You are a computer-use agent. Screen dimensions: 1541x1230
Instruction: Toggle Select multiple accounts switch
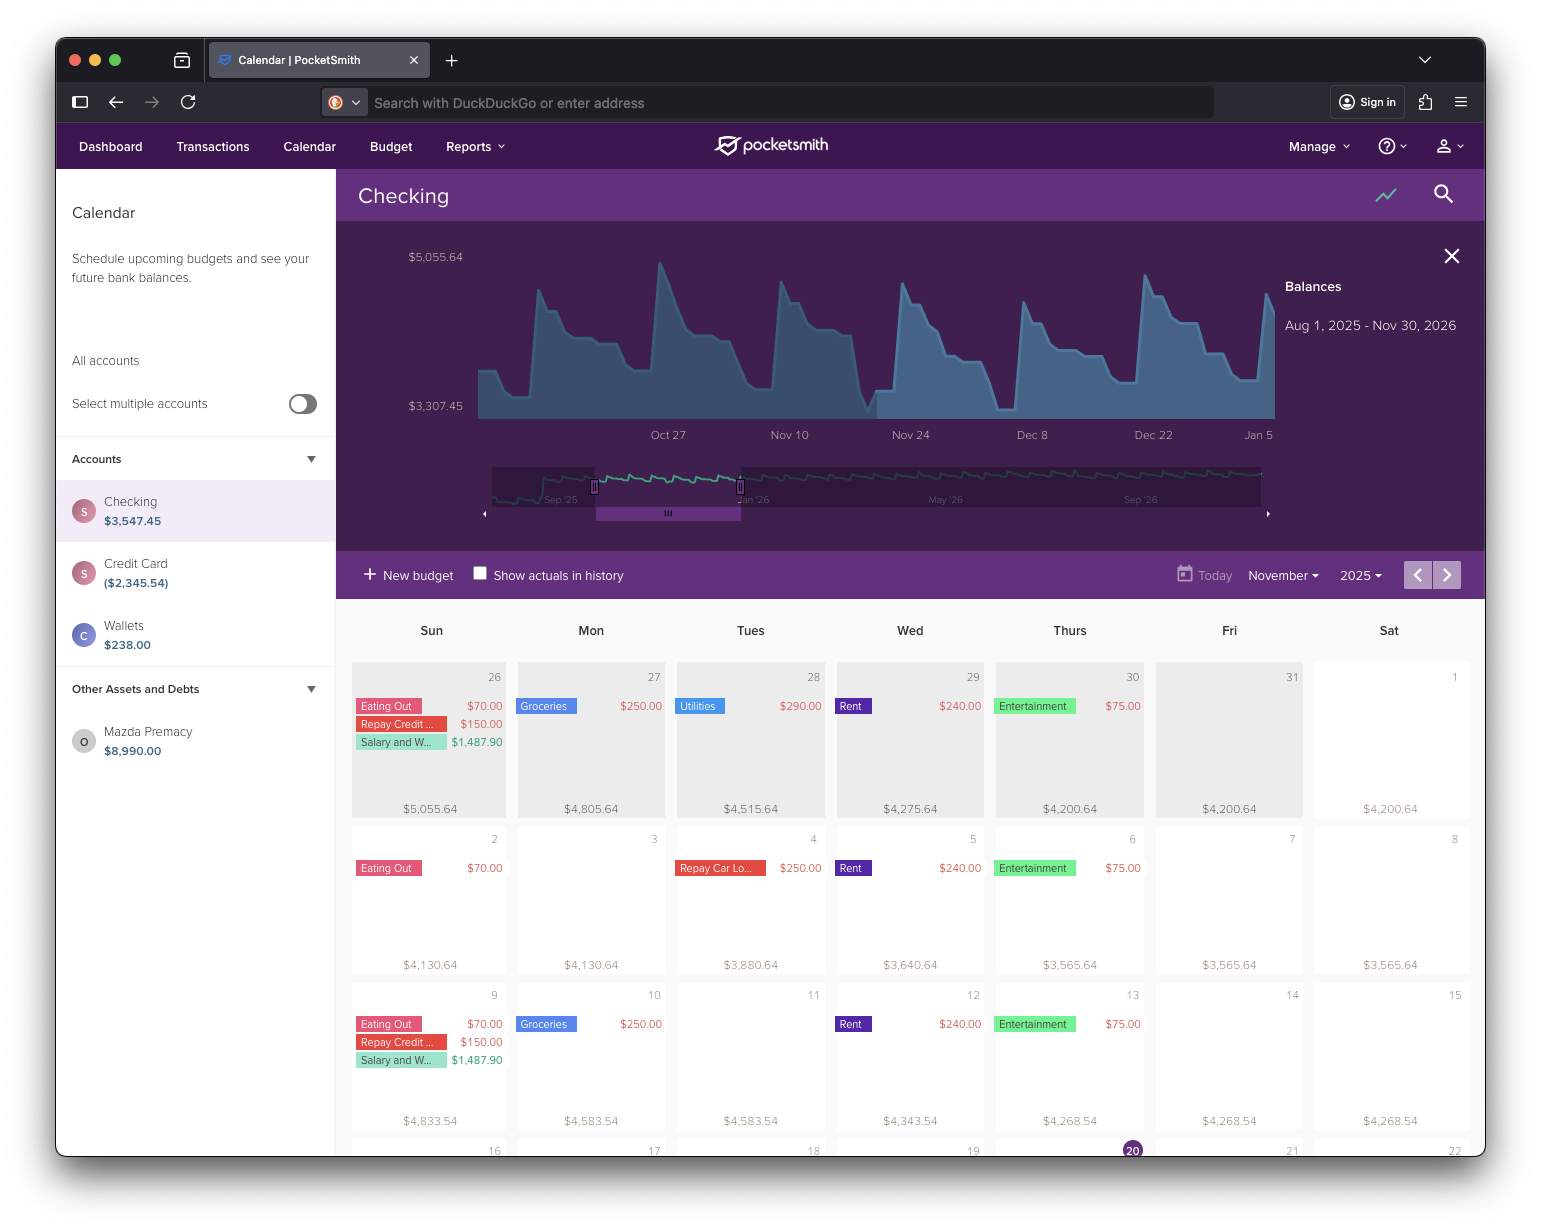point(302,404)
